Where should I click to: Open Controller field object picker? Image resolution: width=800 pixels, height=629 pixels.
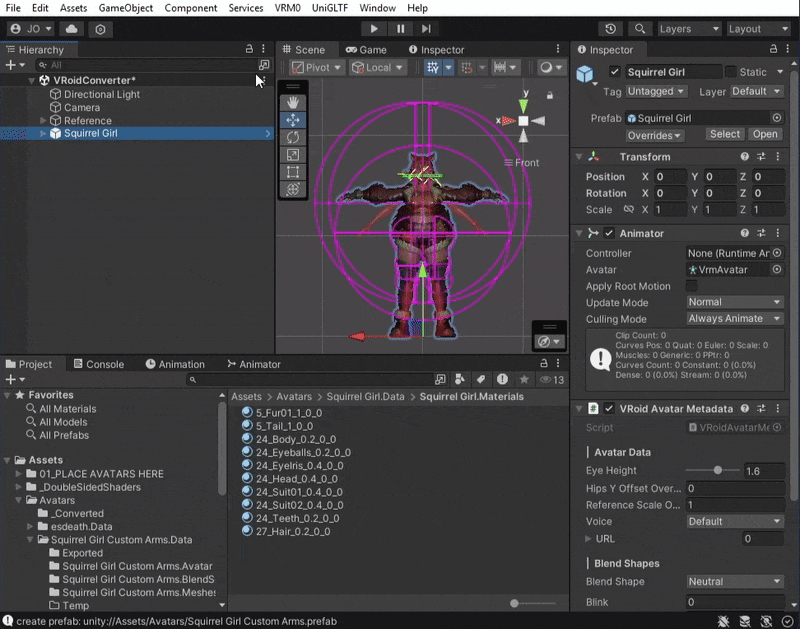(777, 253)
